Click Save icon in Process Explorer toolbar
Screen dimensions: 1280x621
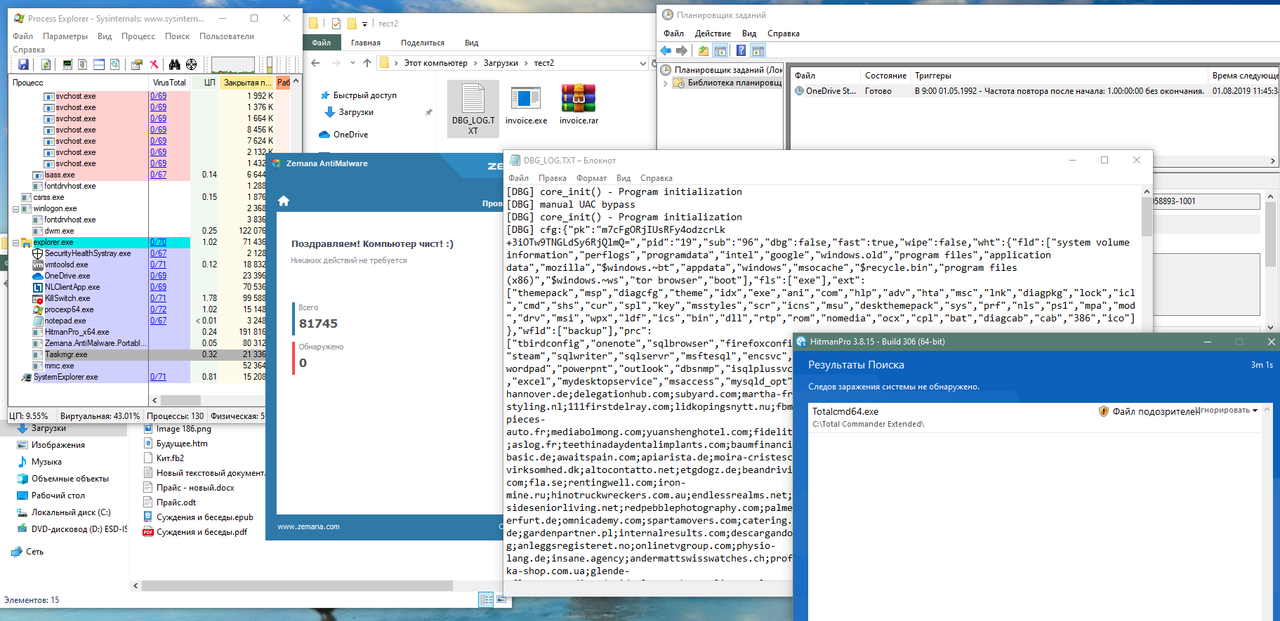(x=23, y=64)
